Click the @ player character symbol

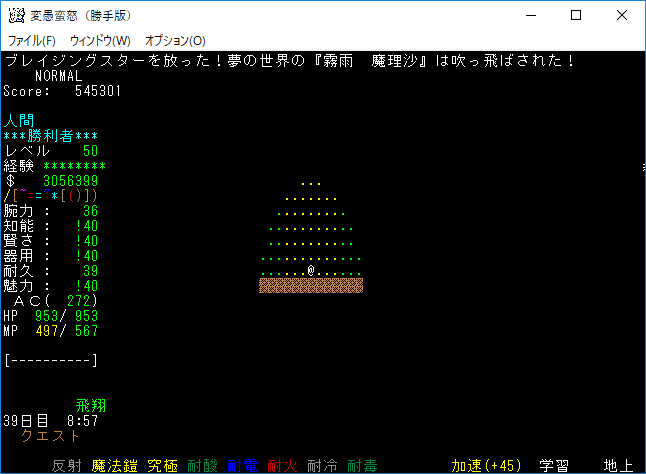point(311,271)
